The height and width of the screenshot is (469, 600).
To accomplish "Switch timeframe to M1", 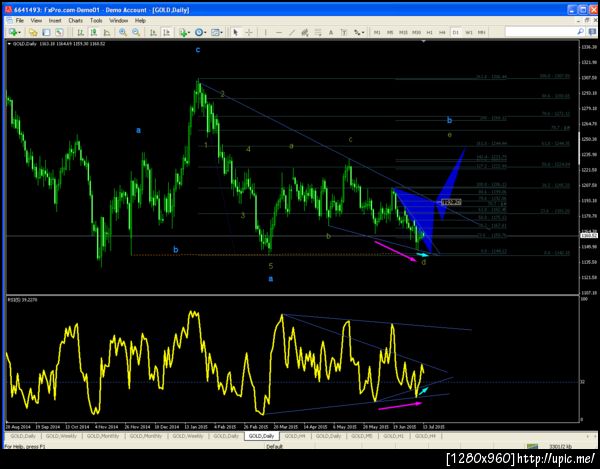I will tap(377, 33).
